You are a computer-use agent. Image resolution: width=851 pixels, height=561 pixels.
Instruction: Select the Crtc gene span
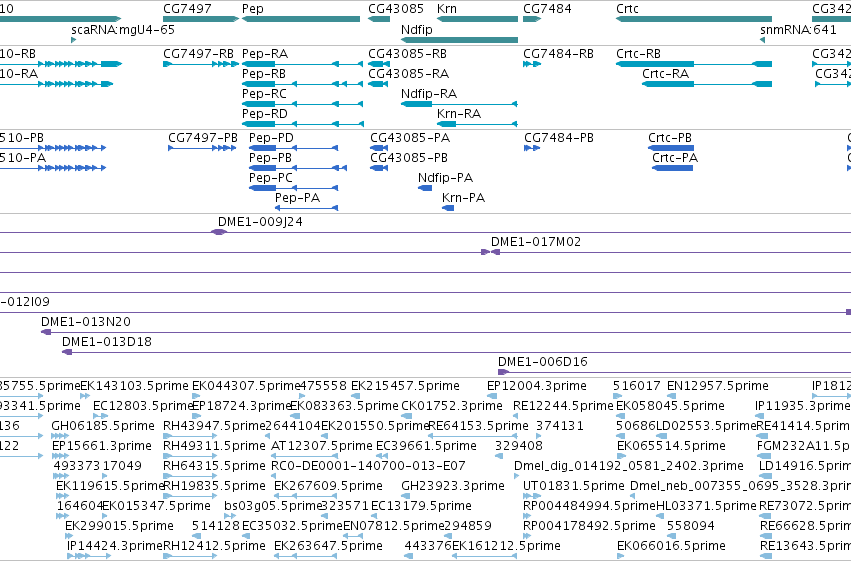[694, 19]
